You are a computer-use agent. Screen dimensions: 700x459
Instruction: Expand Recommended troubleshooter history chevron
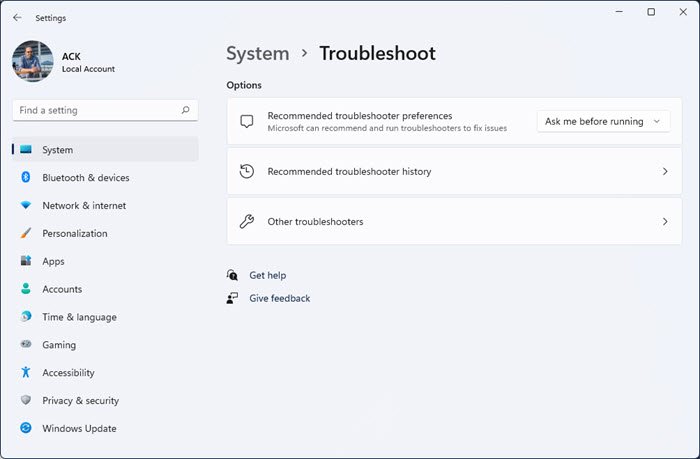coord(665,172)
